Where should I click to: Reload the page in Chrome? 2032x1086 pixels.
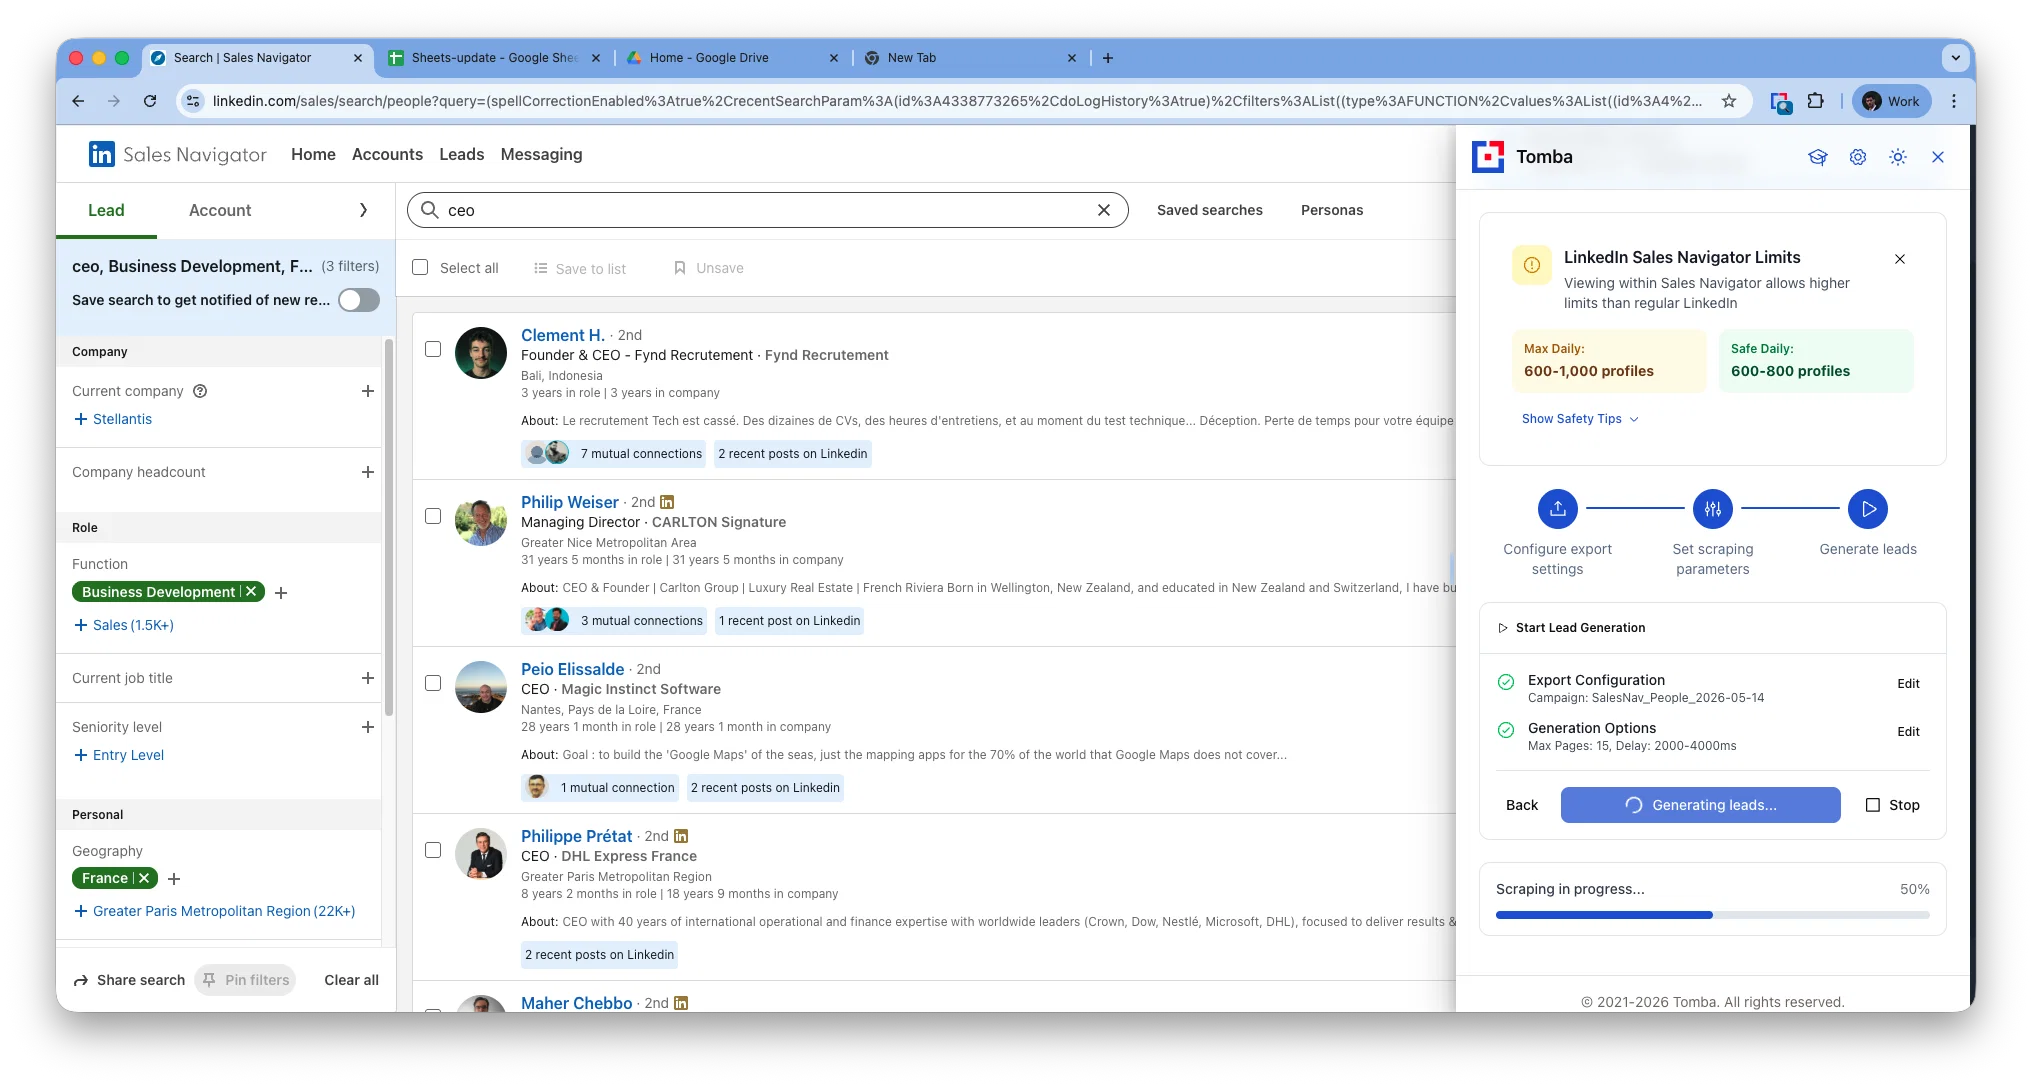150,101
